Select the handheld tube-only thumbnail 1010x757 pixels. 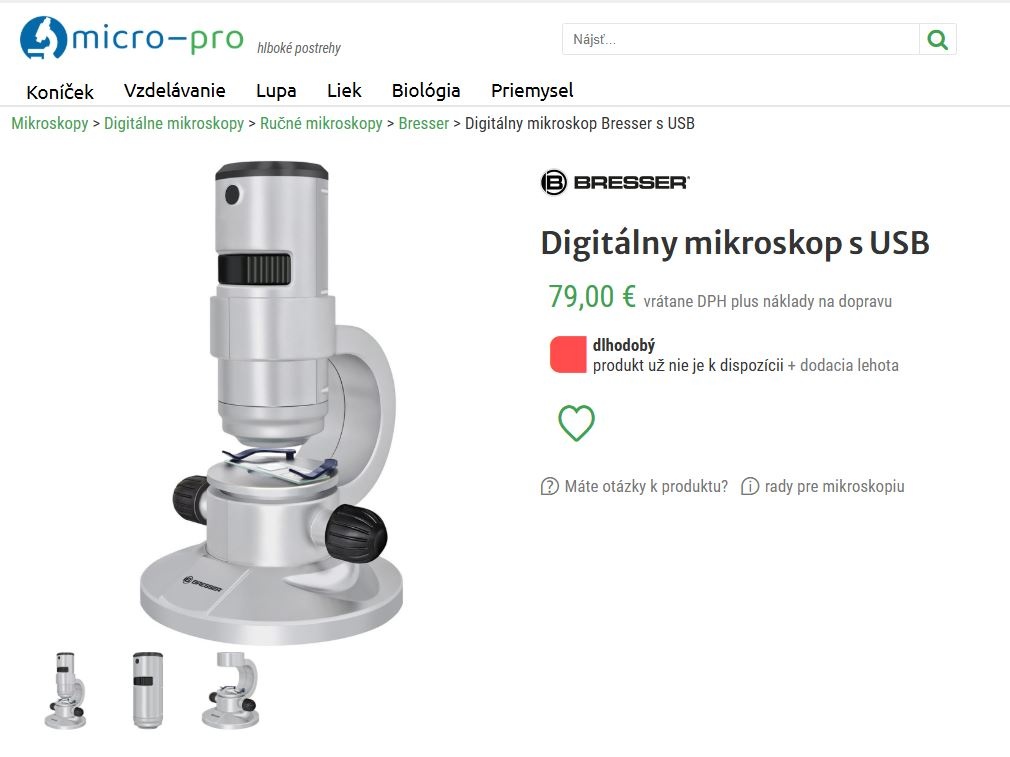[148, 691]
